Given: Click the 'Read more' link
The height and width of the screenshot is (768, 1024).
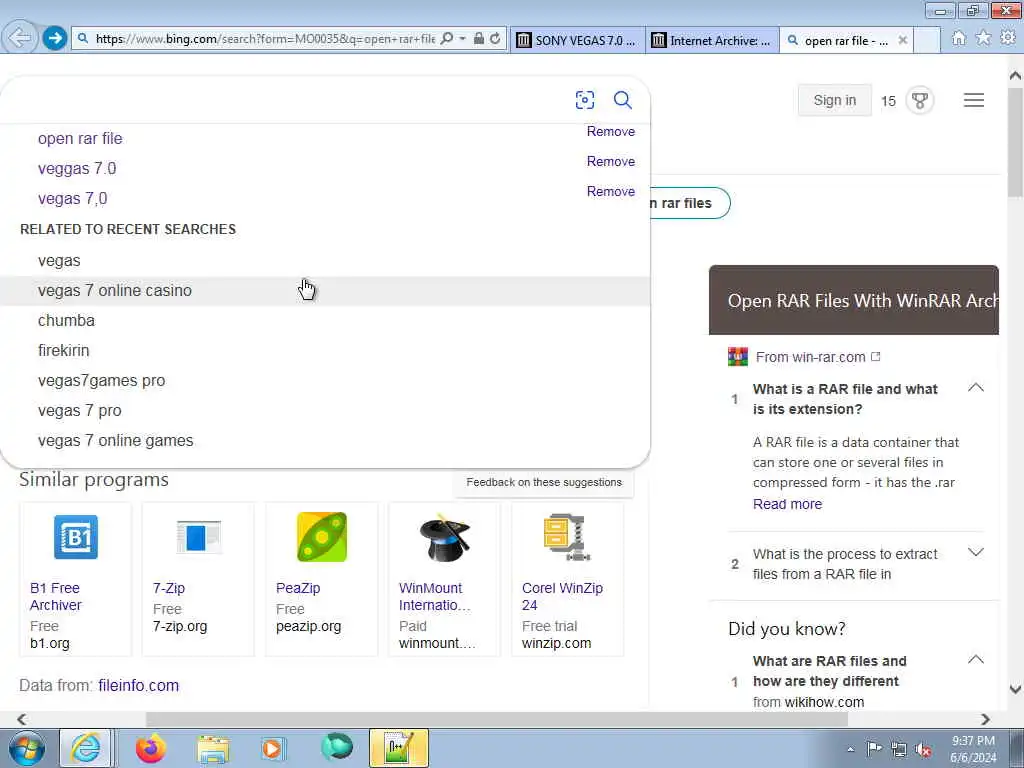Looking at the screenshot, I should point(787,504).
